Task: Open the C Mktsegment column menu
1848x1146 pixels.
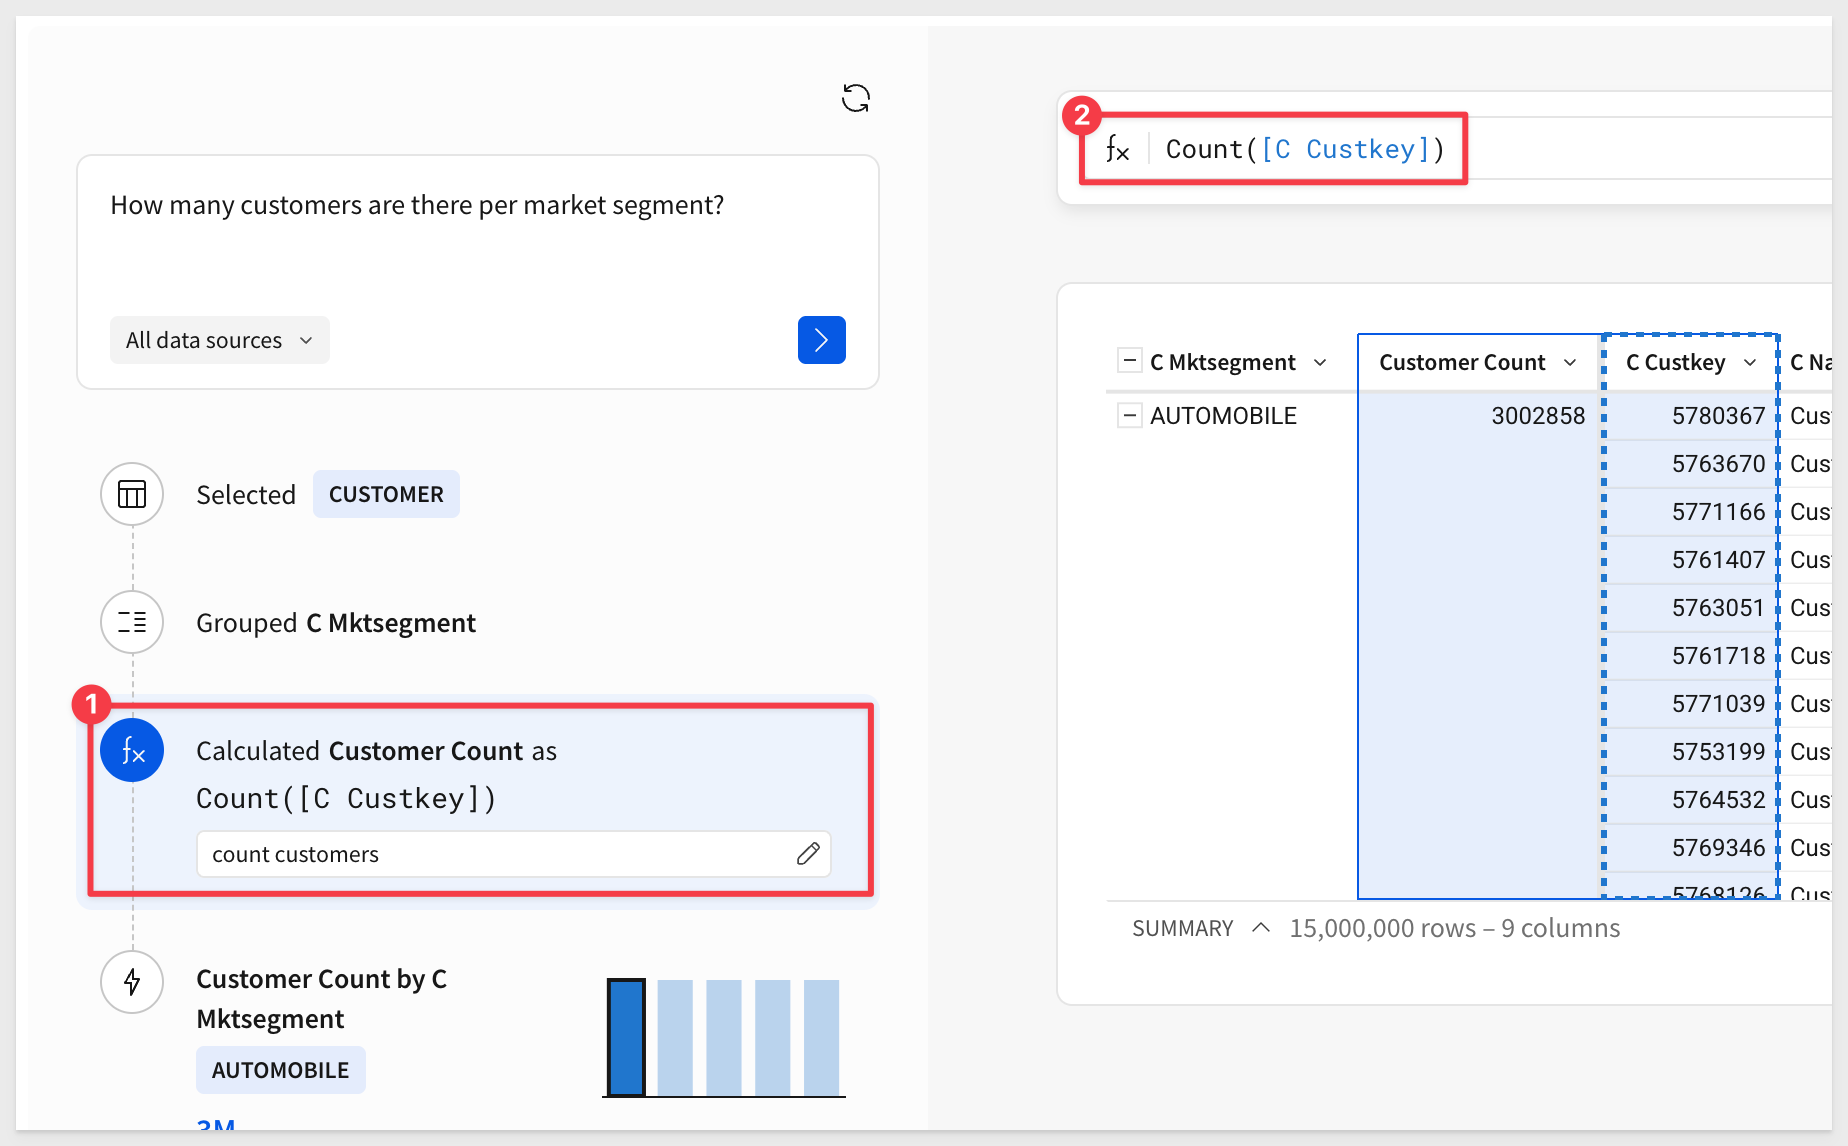Action: [1320, 362]
